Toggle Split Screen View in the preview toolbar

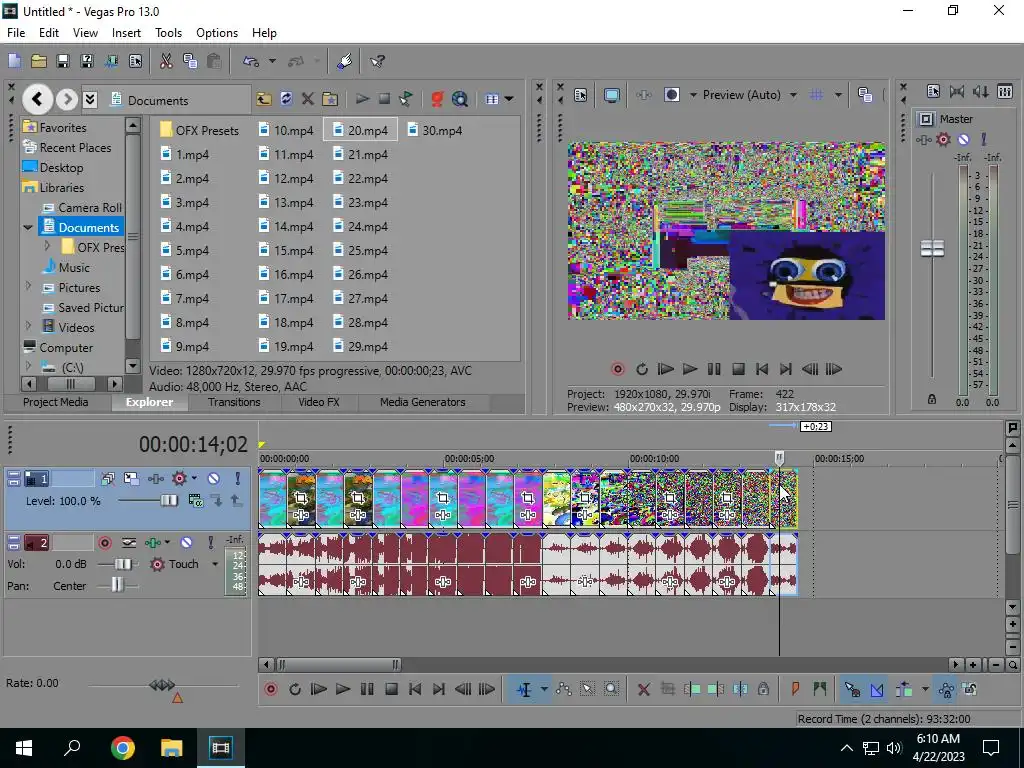[x=672, y=95]
